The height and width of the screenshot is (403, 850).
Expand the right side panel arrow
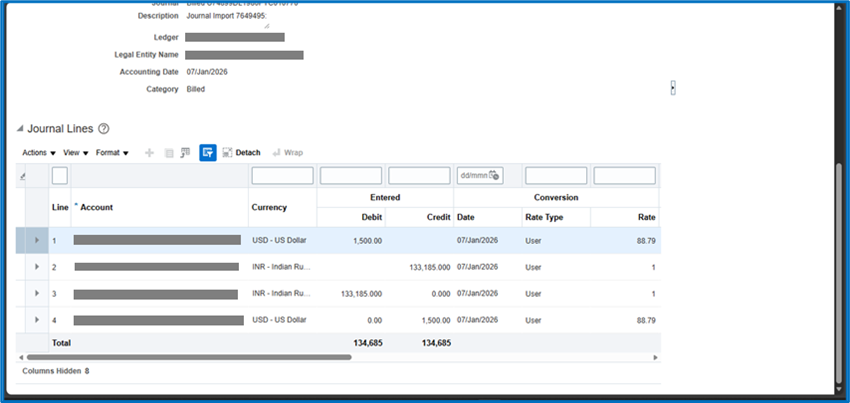[x=673, y=88]
